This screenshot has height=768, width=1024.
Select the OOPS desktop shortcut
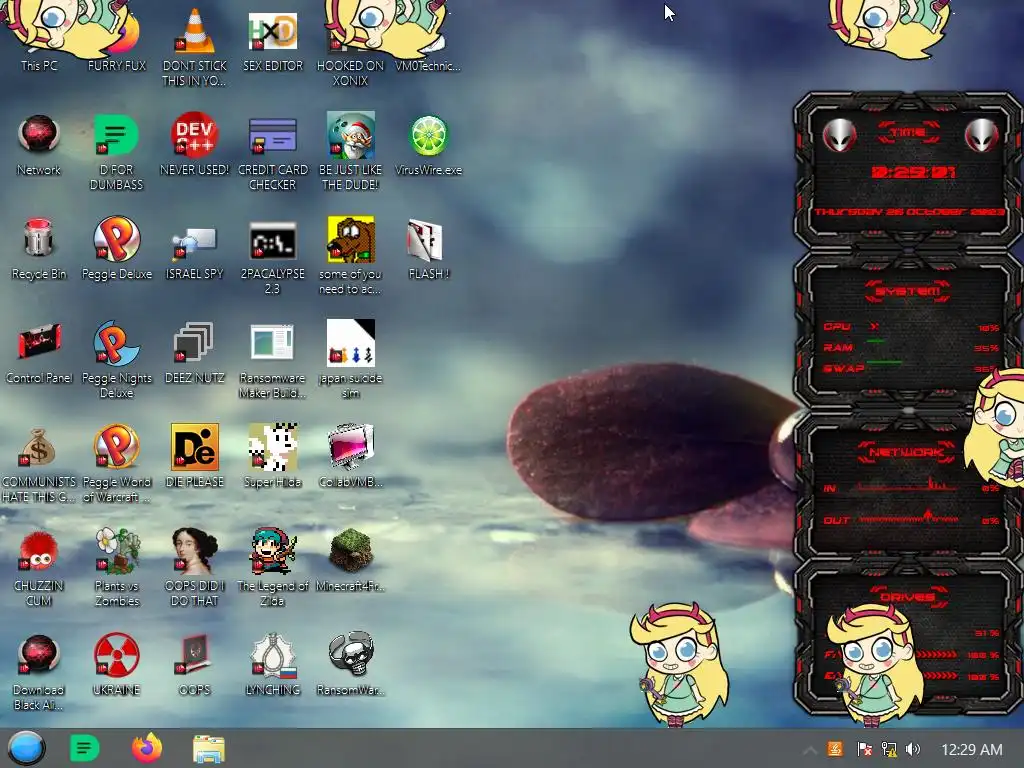(194, 665)
